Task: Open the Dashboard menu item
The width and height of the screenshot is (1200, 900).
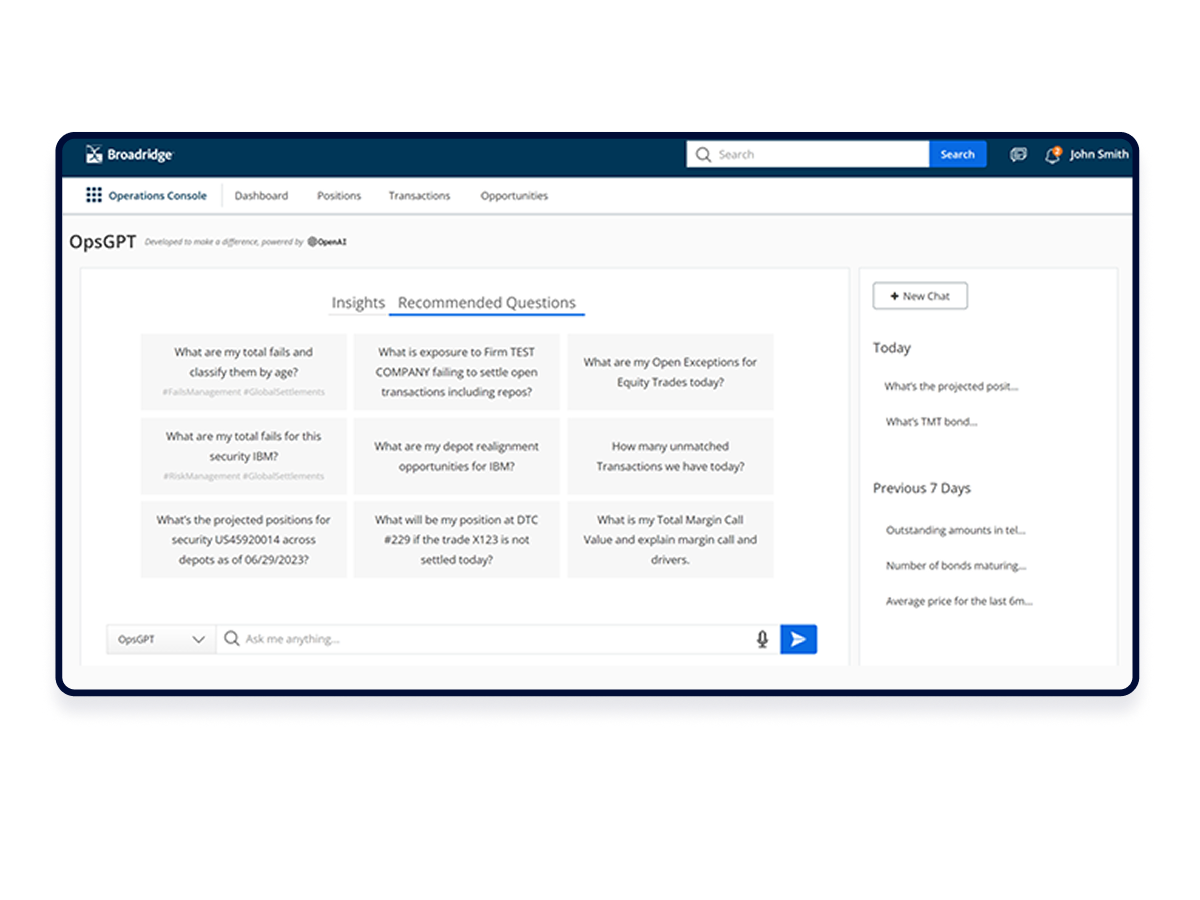Action: (x=261, y=196)
